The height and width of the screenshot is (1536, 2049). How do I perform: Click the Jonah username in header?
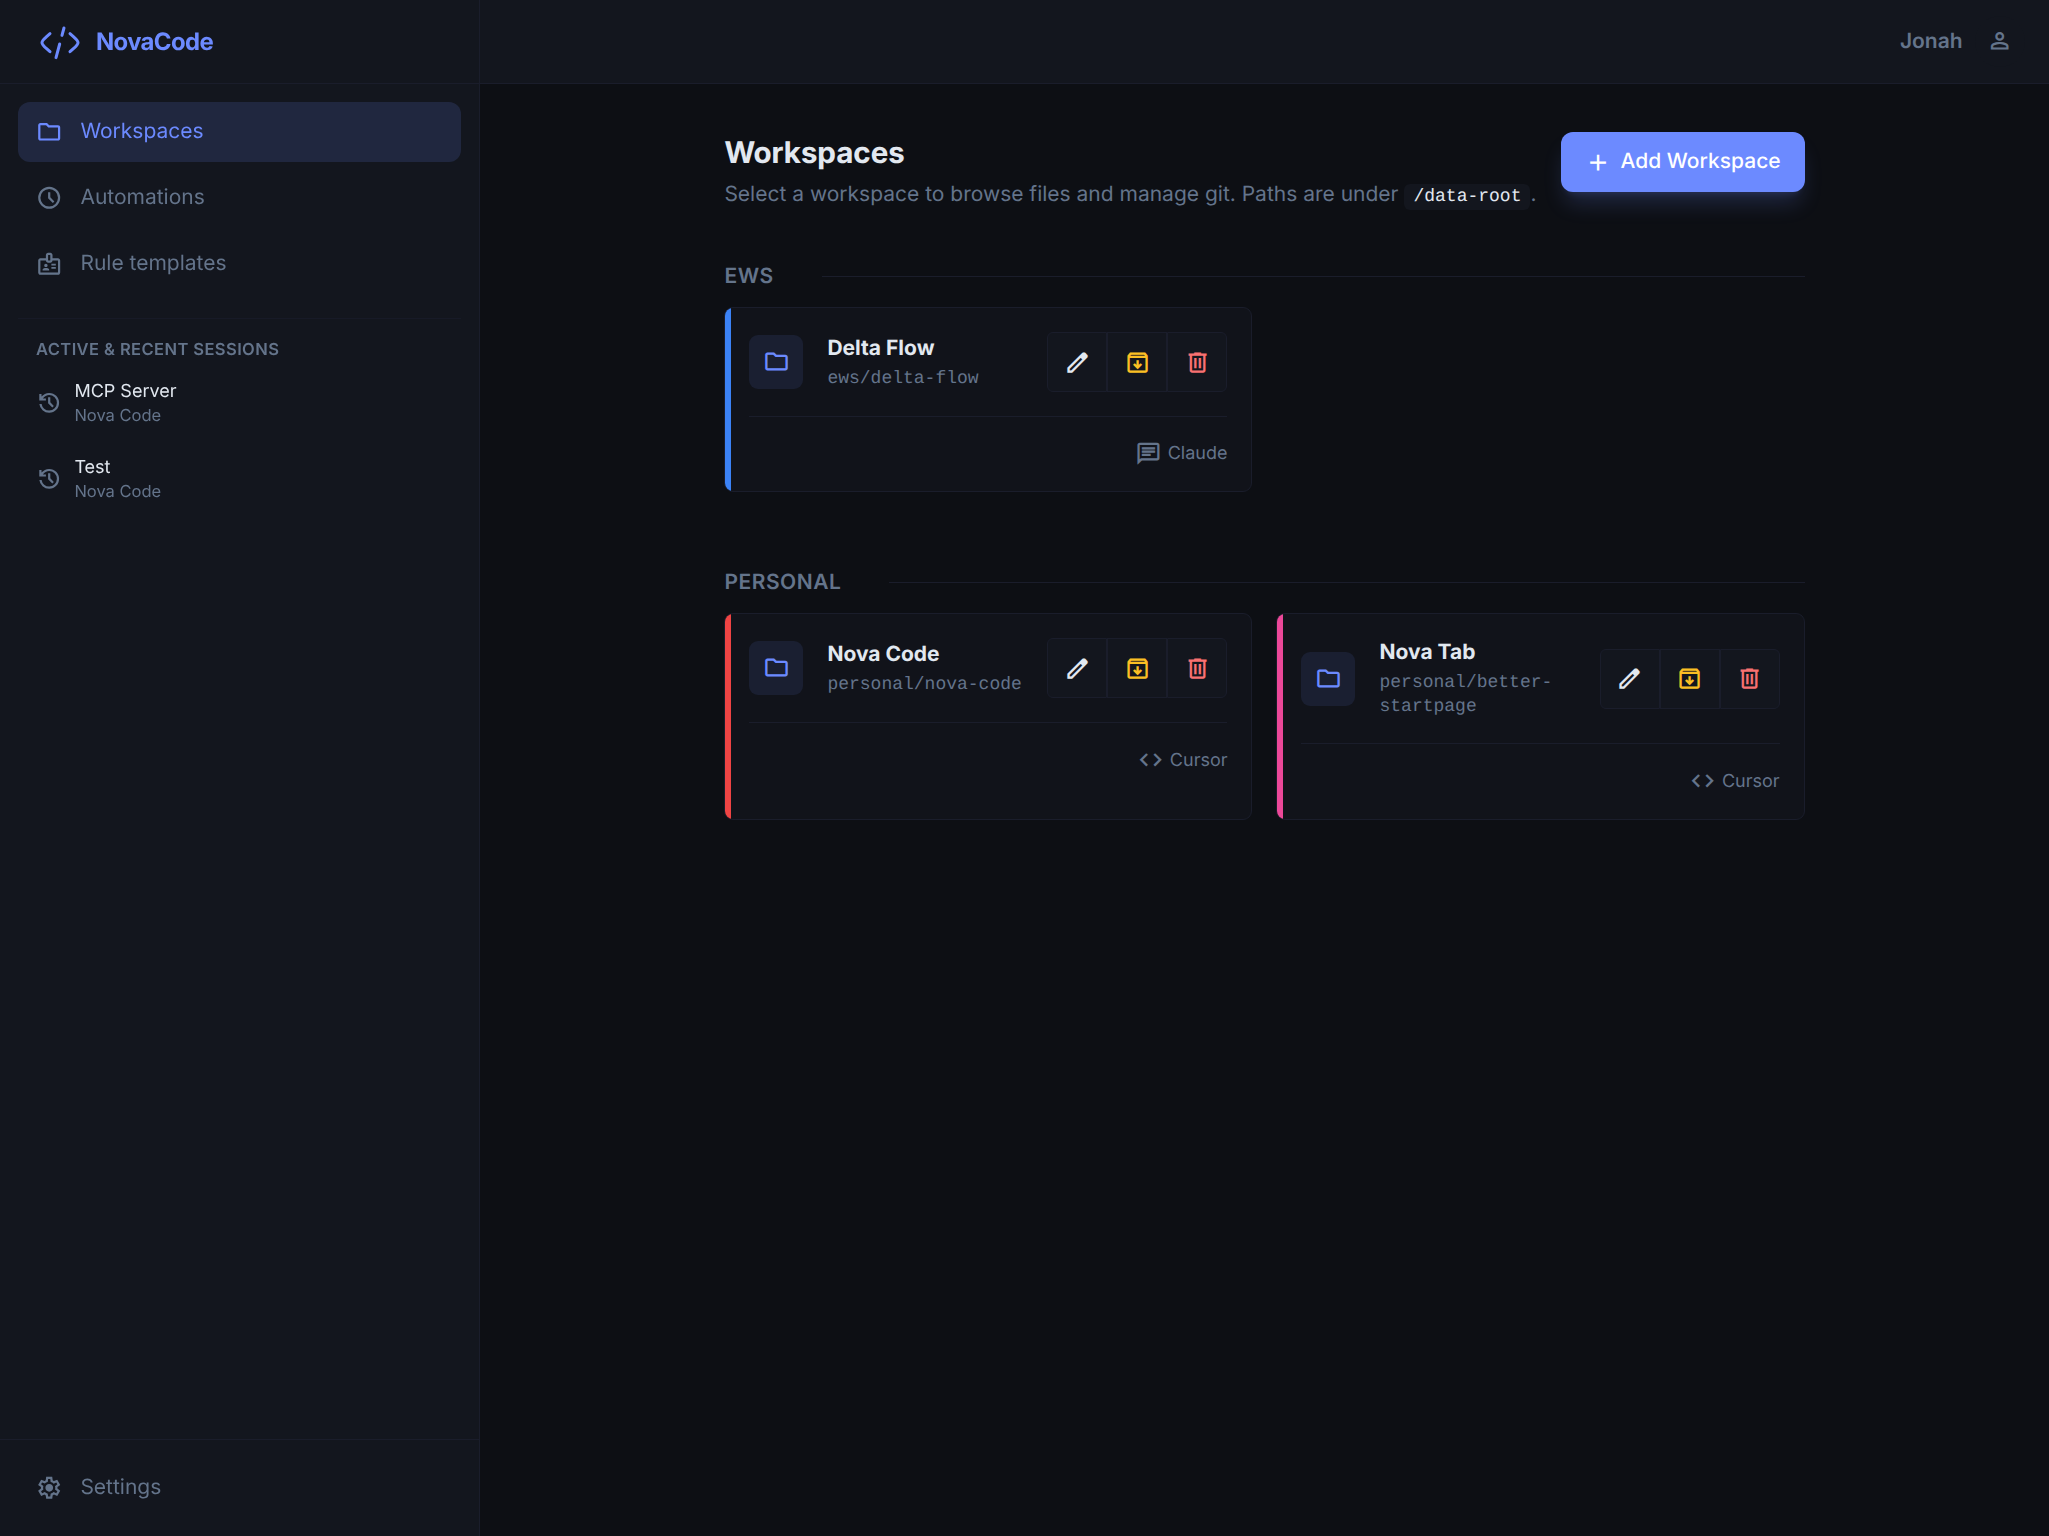point(1930,41)
